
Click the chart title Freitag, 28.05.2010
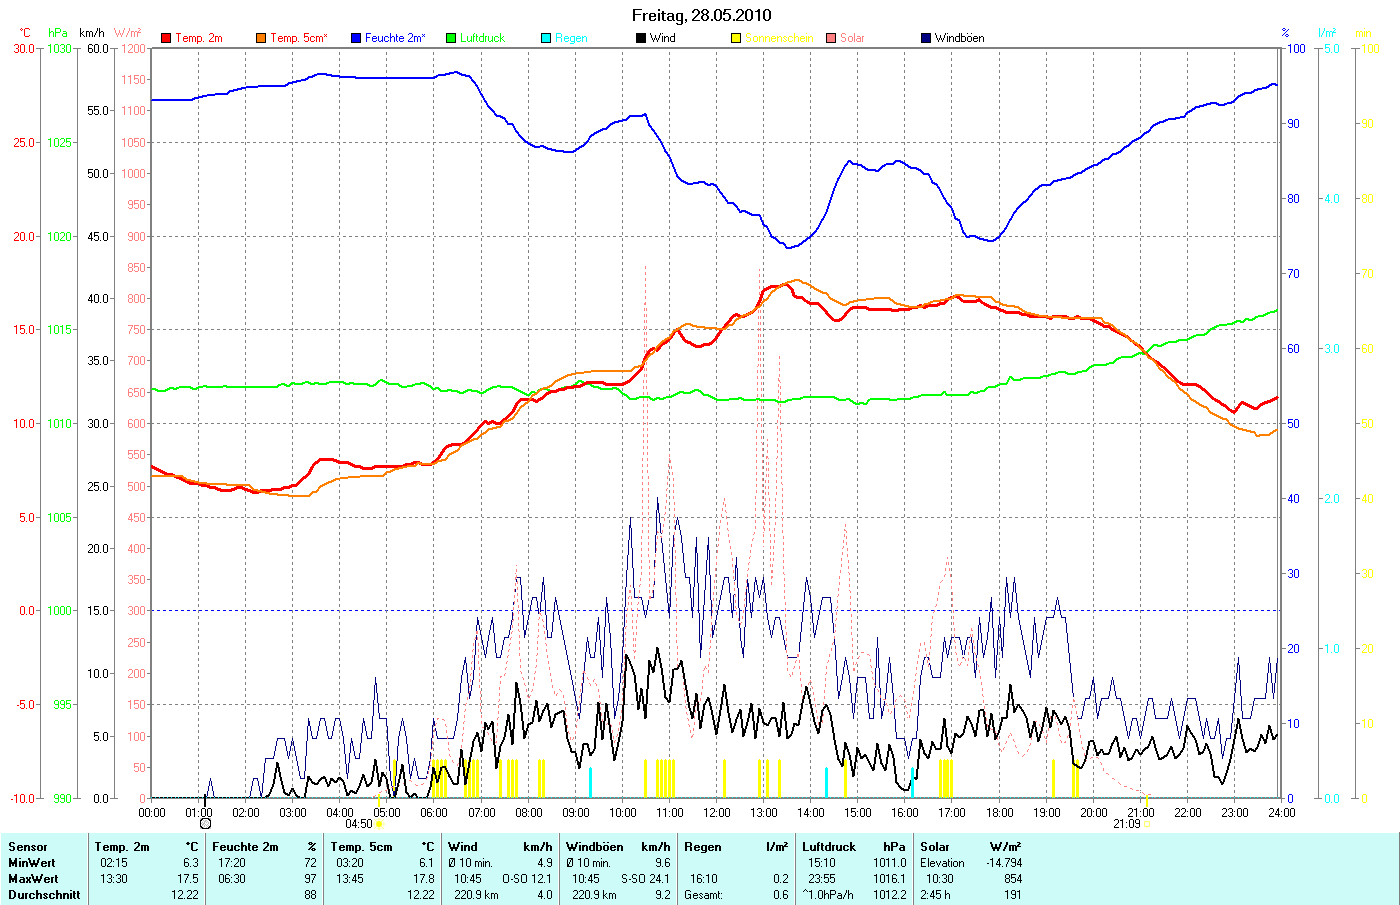point(701,15)
